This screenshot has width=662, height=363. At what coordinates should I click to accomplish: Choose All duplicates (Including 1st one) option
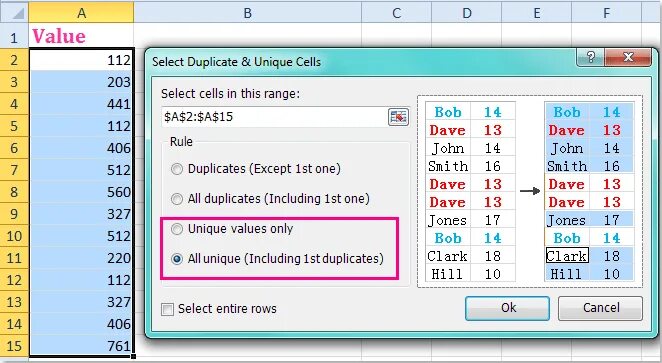177,199
